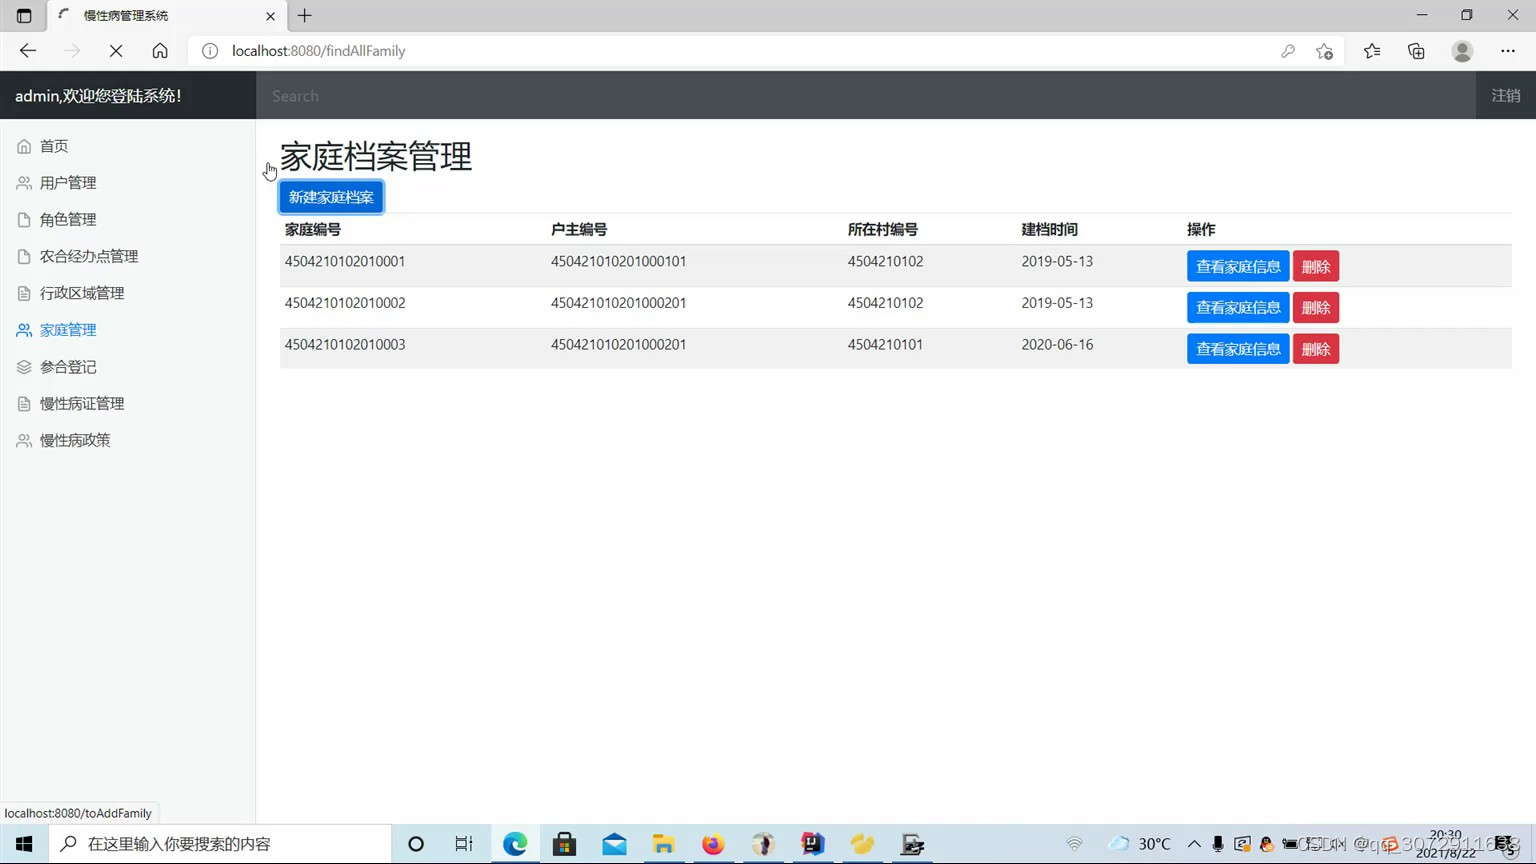Click the 慢性病证管理 document icon
Viewport: 1536px width, 864px height.
(x=24, y=404)
